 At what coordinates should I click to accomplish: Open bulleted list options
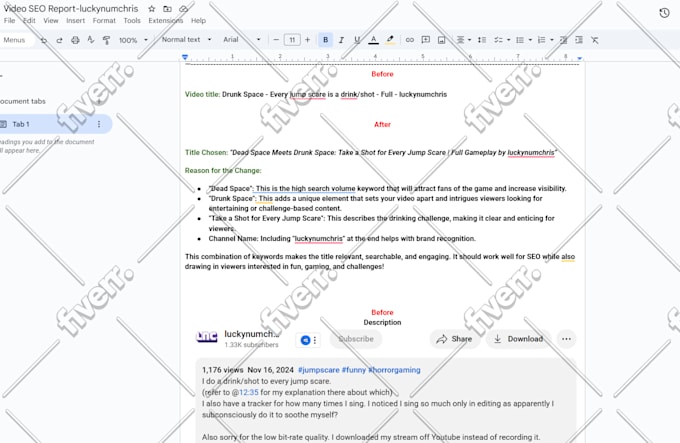tap(523, 40)
